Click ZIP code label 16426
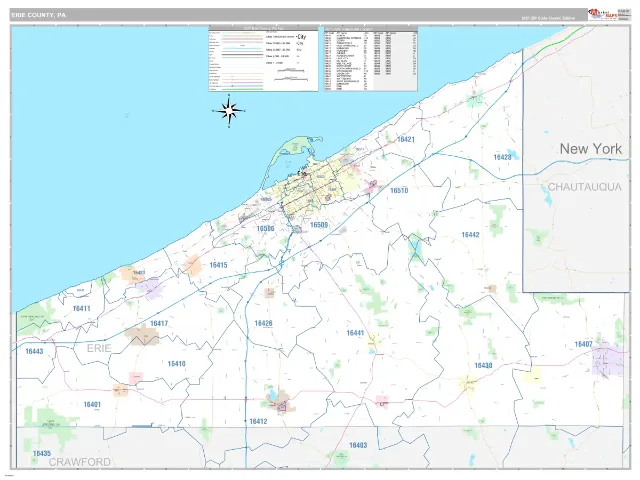 [263, 323]
